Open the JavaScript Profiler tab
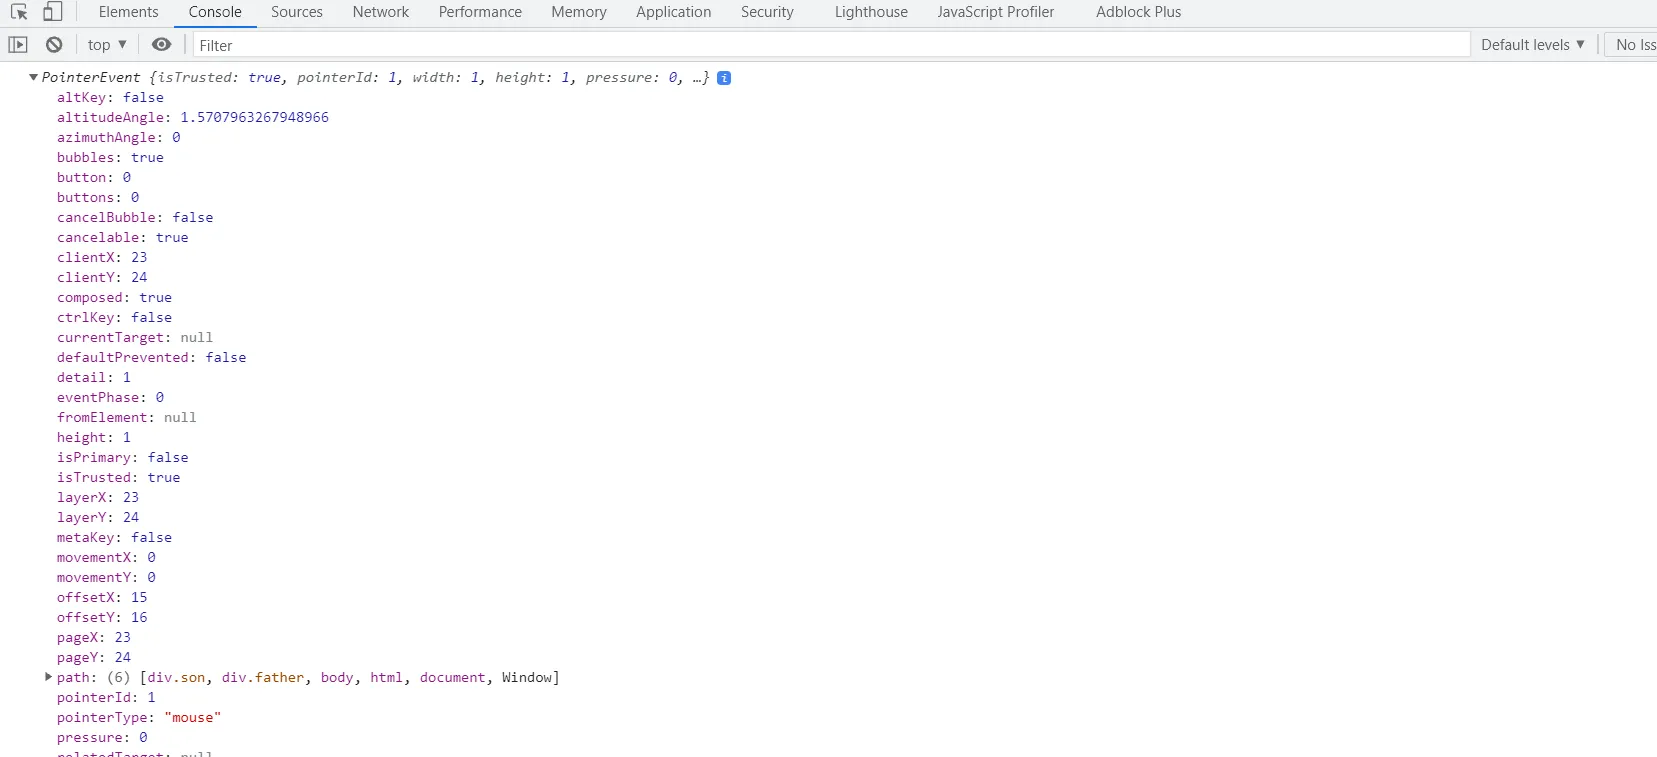The height and width of the screenshot is (757, 1657). pyautogui.click(x=996, y=12)
